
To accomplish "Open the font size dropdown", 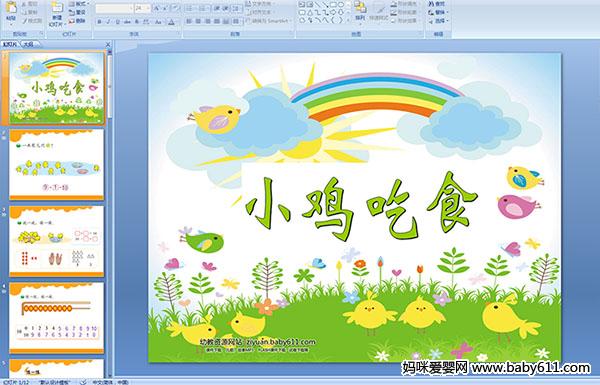I will (142, 8).
